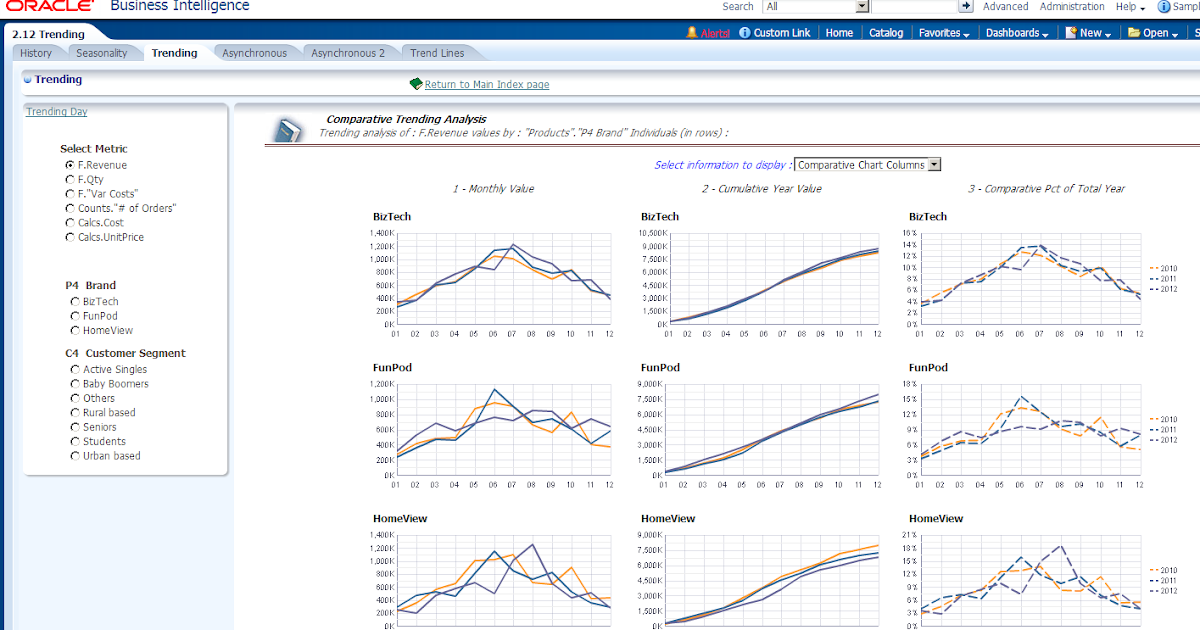
Task: Expand the Dashboards menu
Action: pos(1013,31)
